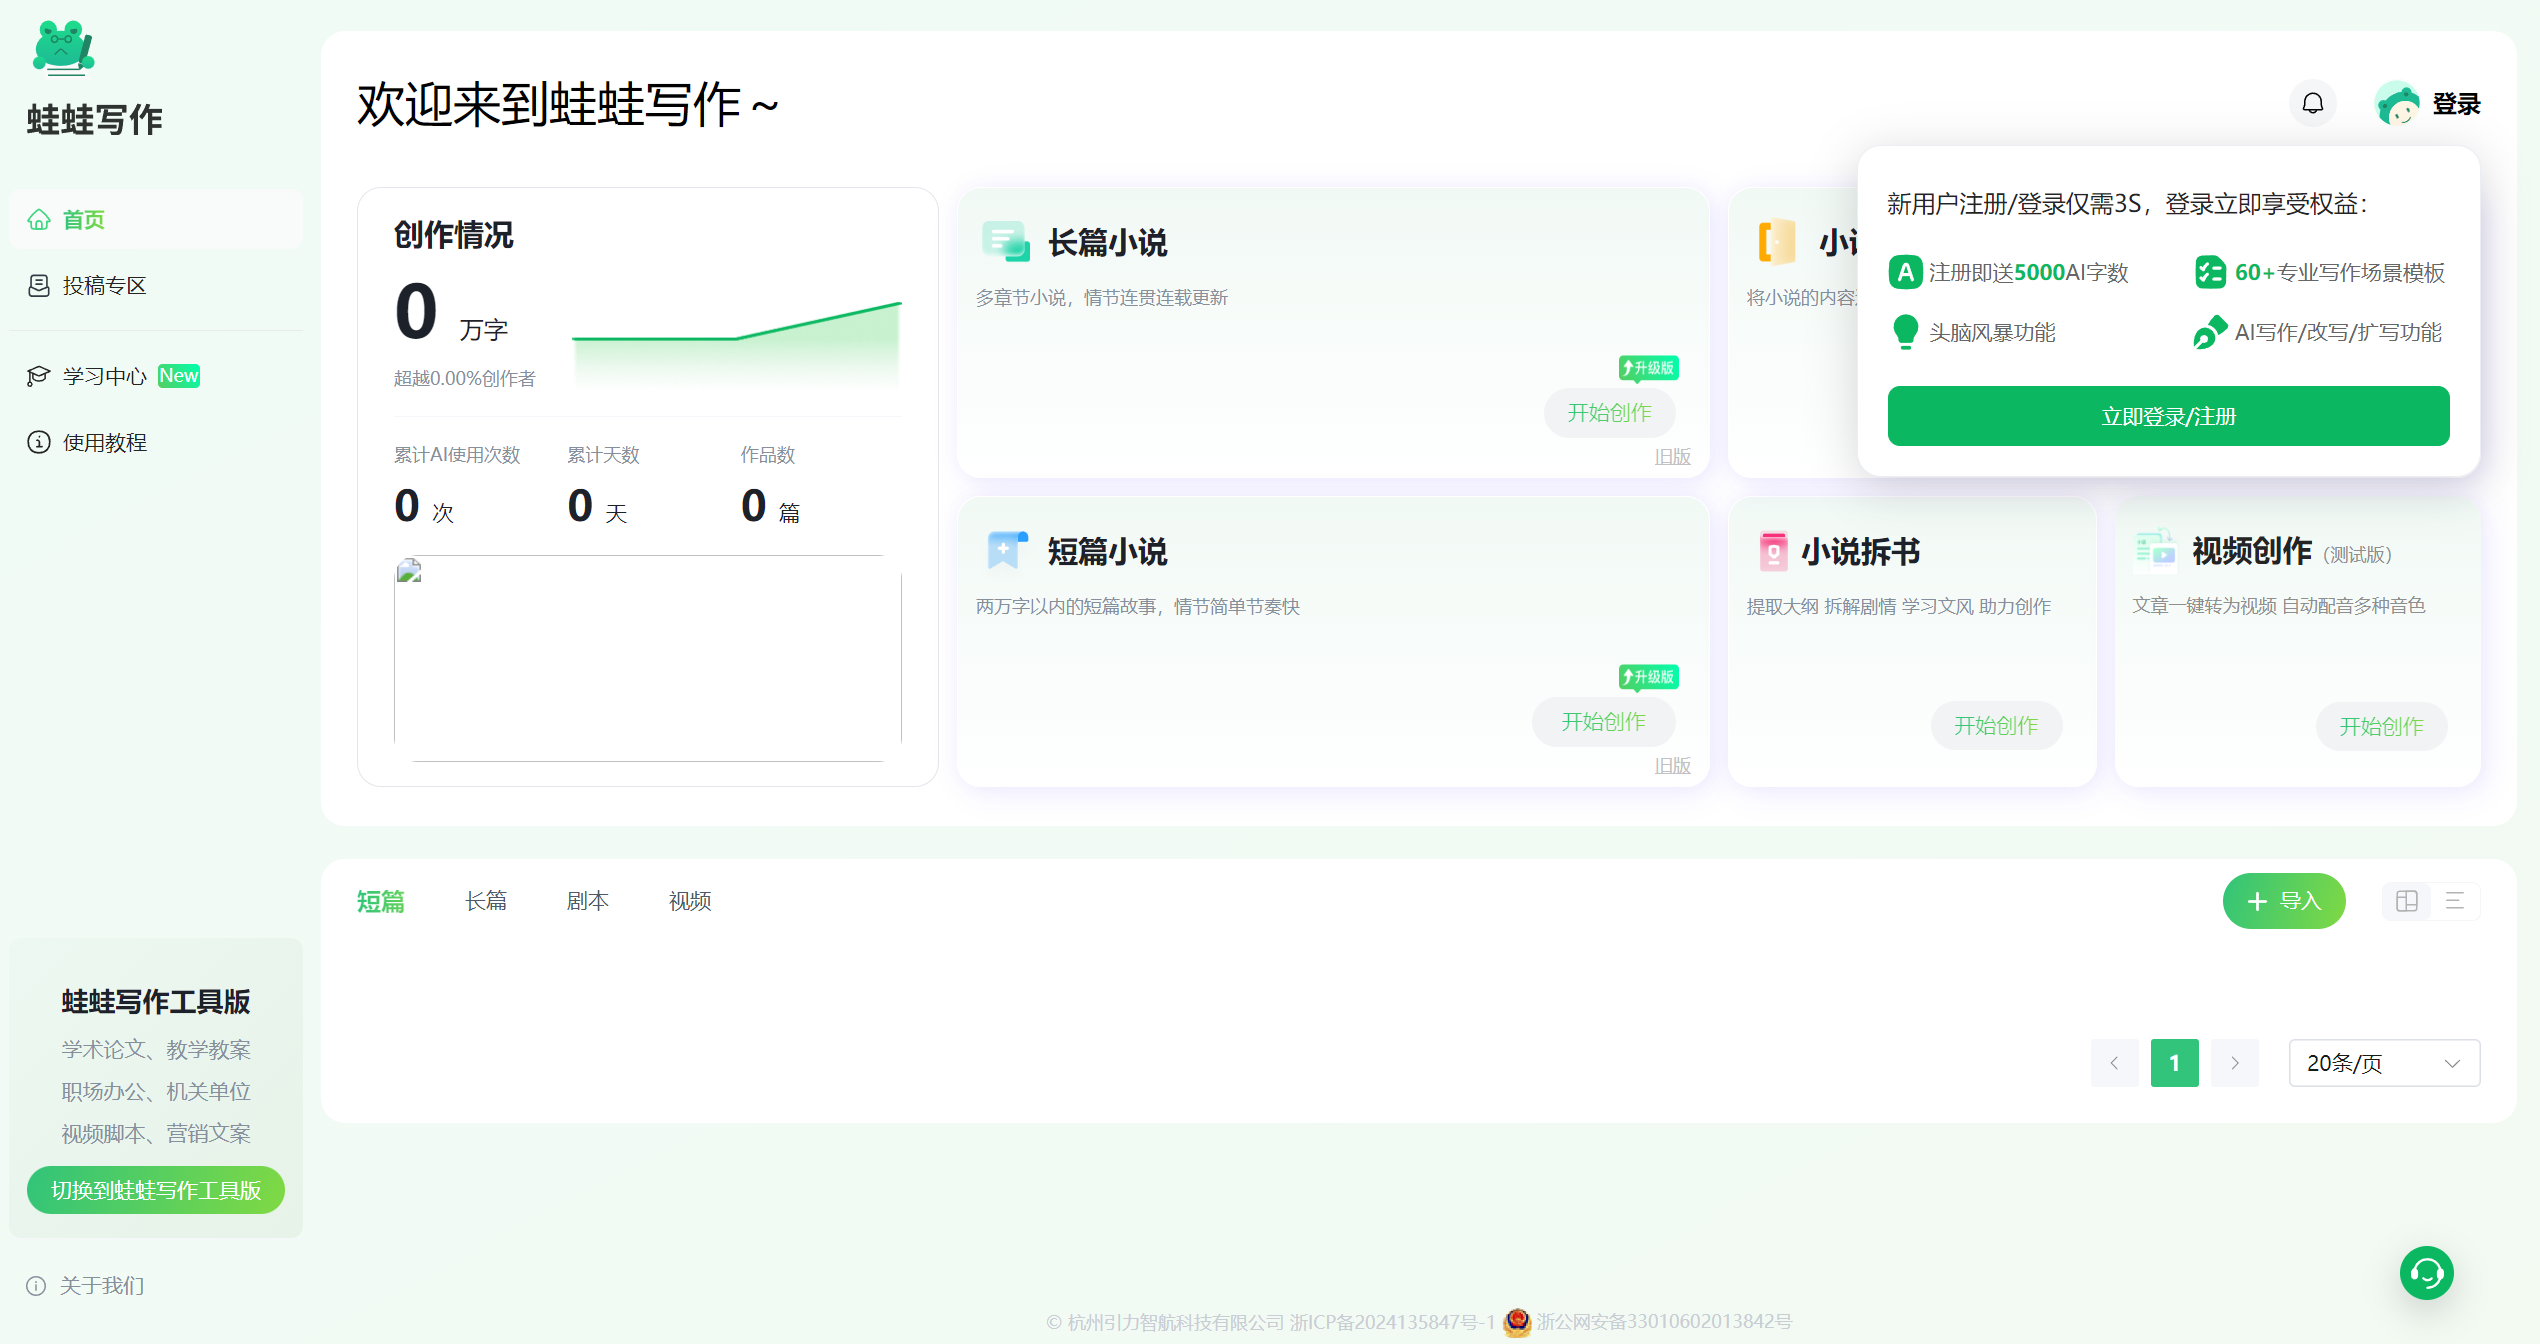Click the green trend chart in 创作情况
Viewport: 2540px width, 1344px height.
click(x=737, y=343)
